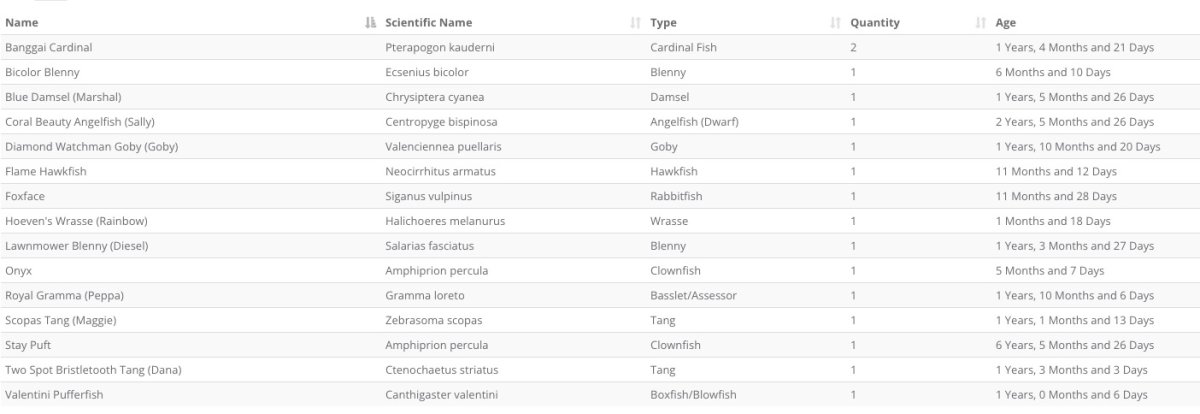Click the Type column sort arrows icon
1200x414 pixels.
[836, 23]
